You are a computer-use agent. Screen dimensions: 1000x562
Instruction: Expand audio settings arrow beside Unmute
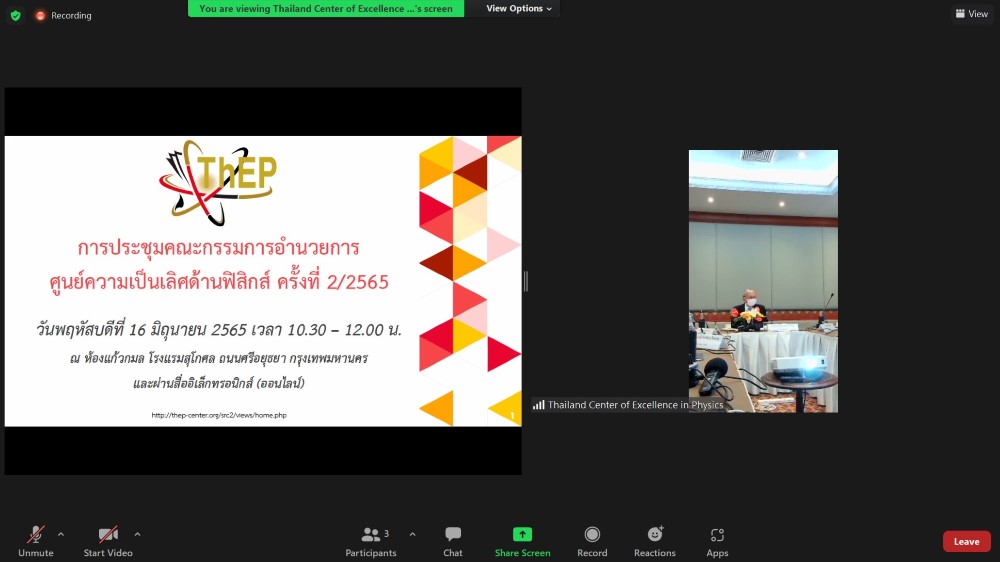(61, 534)
